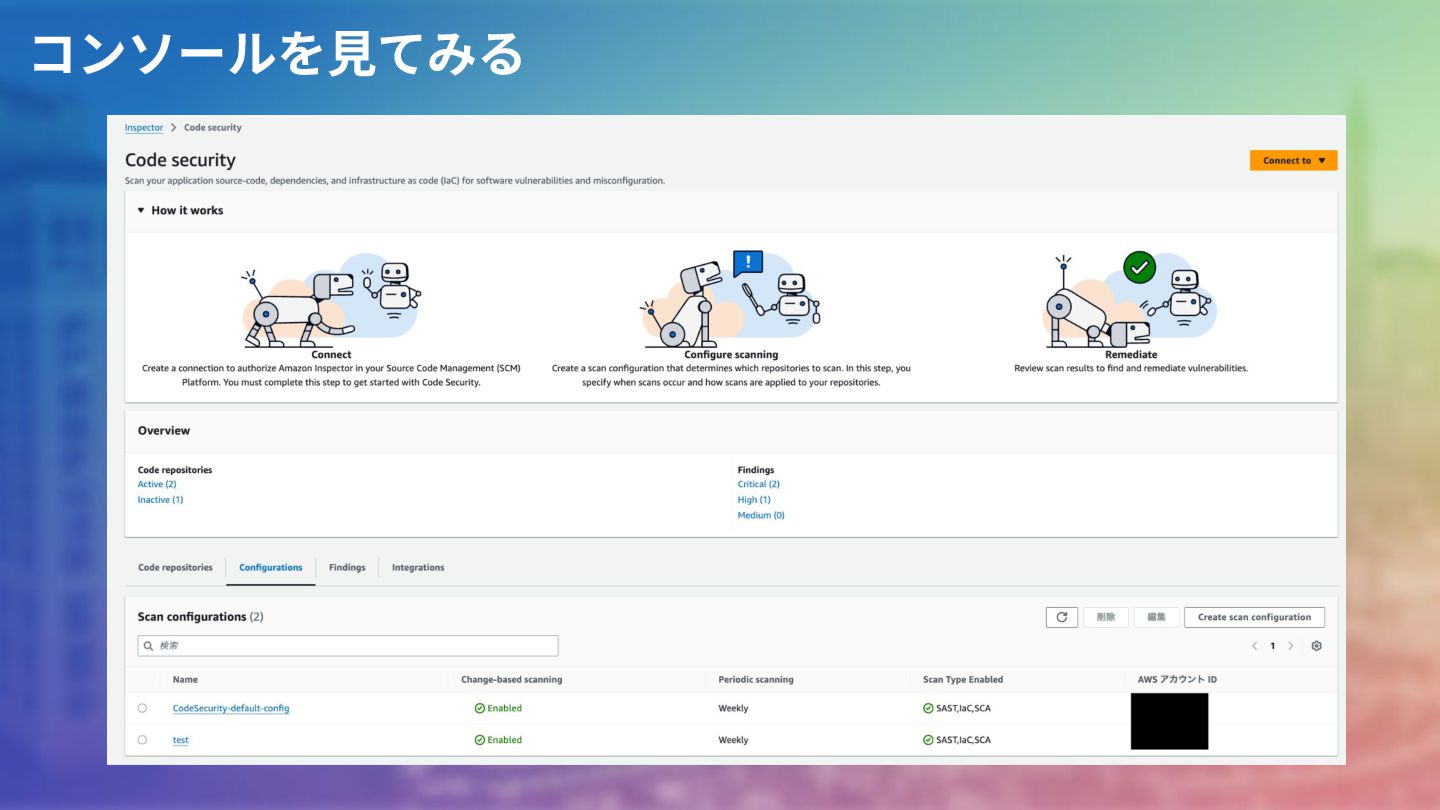Click the 削除 (delete) button

pyautogui.click(x=1106, y=617)
